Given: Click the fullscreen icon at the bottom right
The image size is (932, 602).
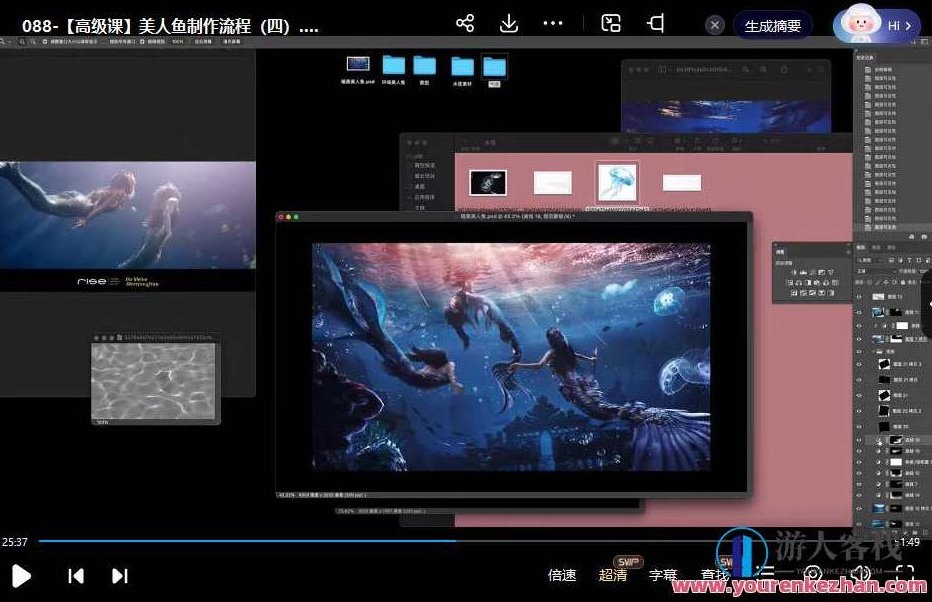Looking at the screenshot, I should tap(905, 574).
